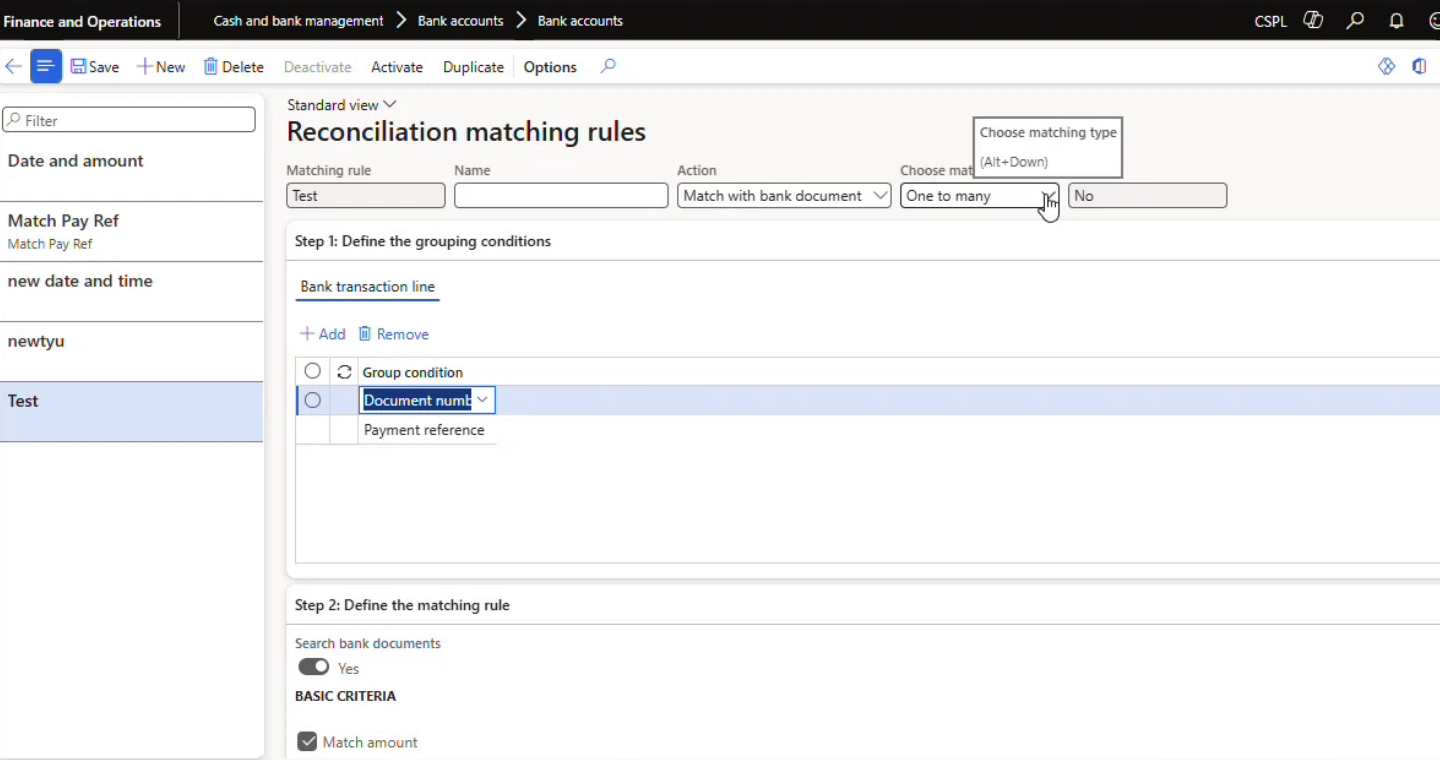Select all rows via the grid header circle
Viewport: 1440px width, 760px height.
(x=313, y=371)
